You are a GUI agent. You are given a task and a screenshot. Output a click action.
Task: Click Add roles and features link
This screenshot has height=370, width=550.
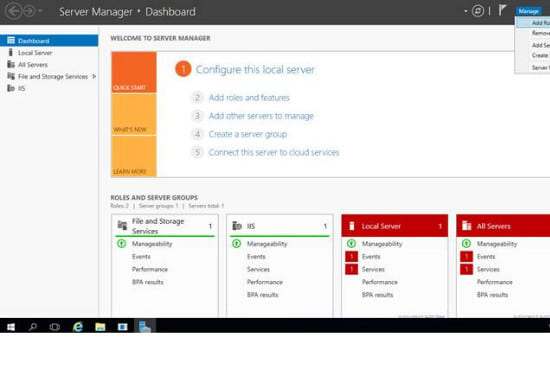tap(249, 97)
